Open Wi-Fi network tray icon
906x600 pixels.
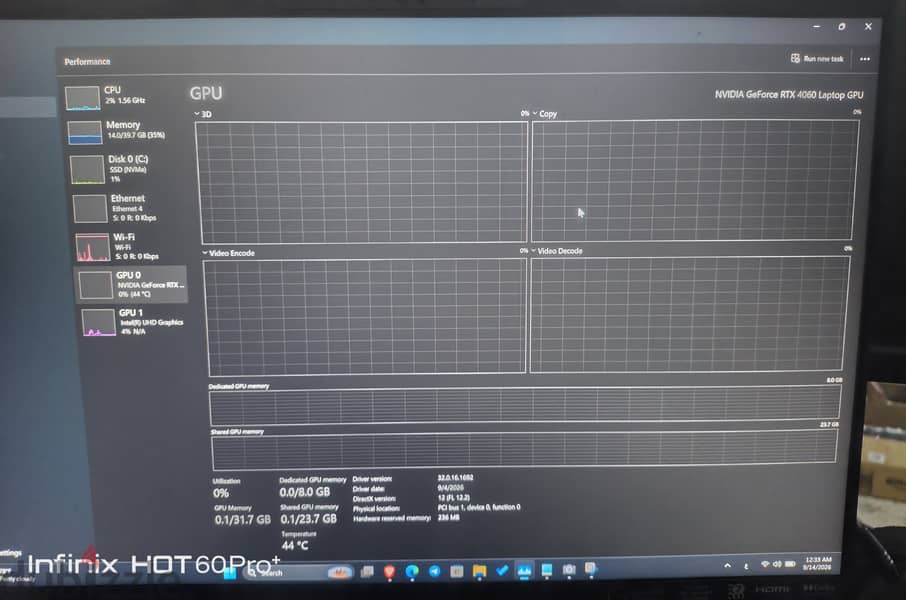tap(766, 564)
